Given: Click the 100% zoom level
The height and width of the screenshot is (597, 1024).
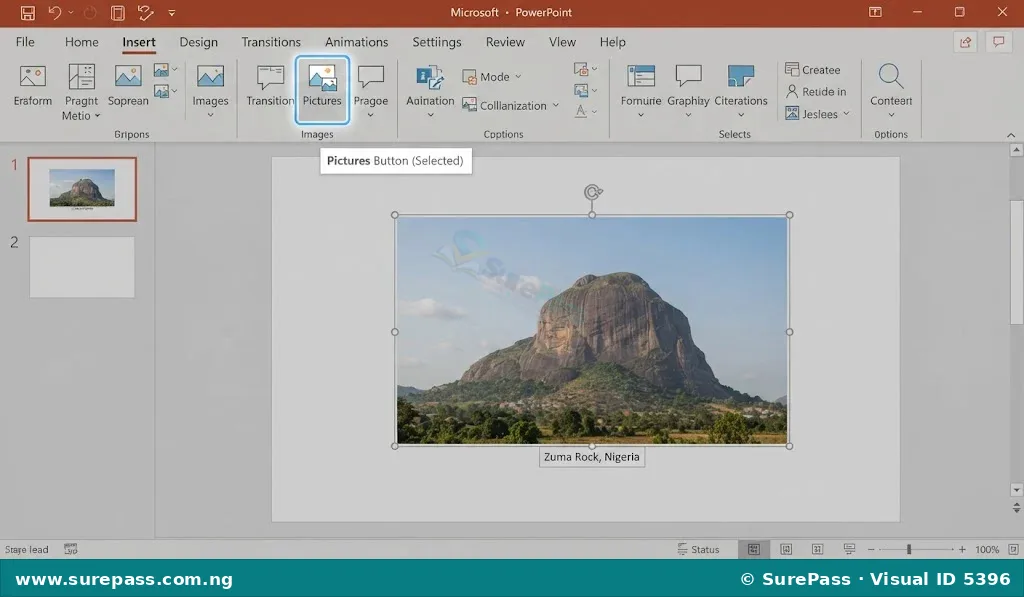Looking at the screenshot, I should [987, 549].
